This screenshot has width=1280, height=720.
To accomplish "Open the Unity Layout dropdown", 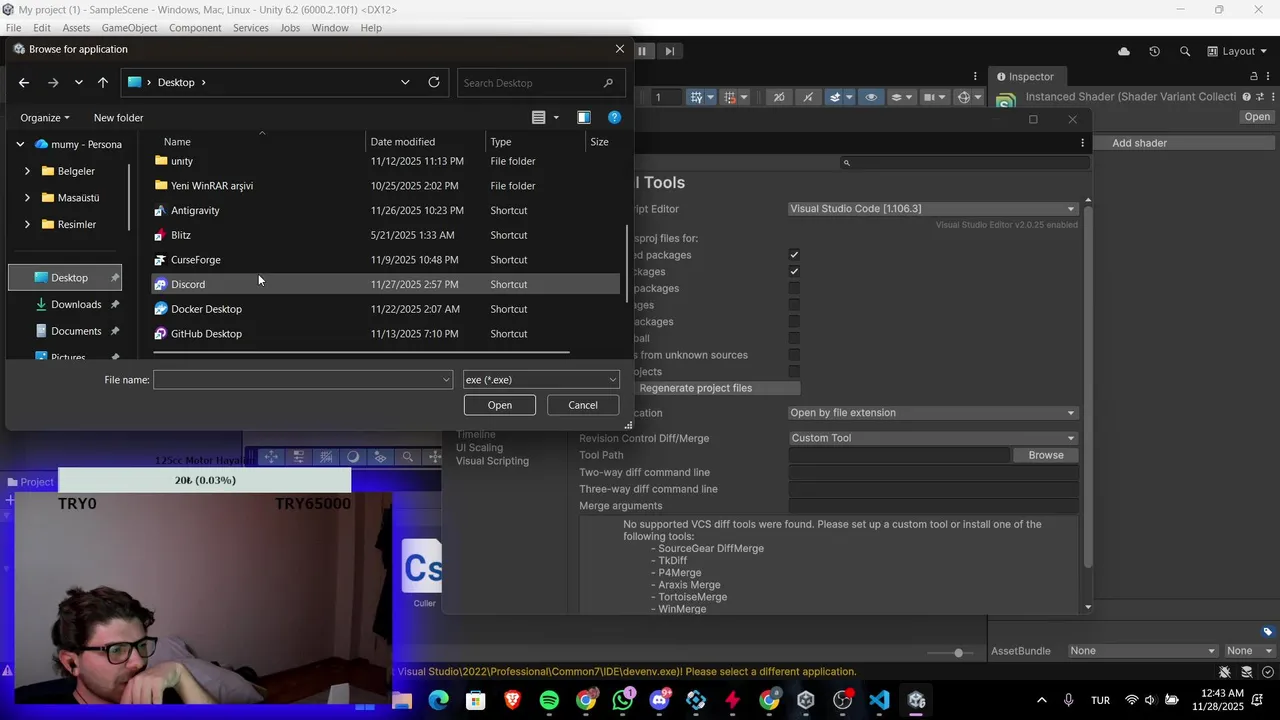I will (1238, 51).
